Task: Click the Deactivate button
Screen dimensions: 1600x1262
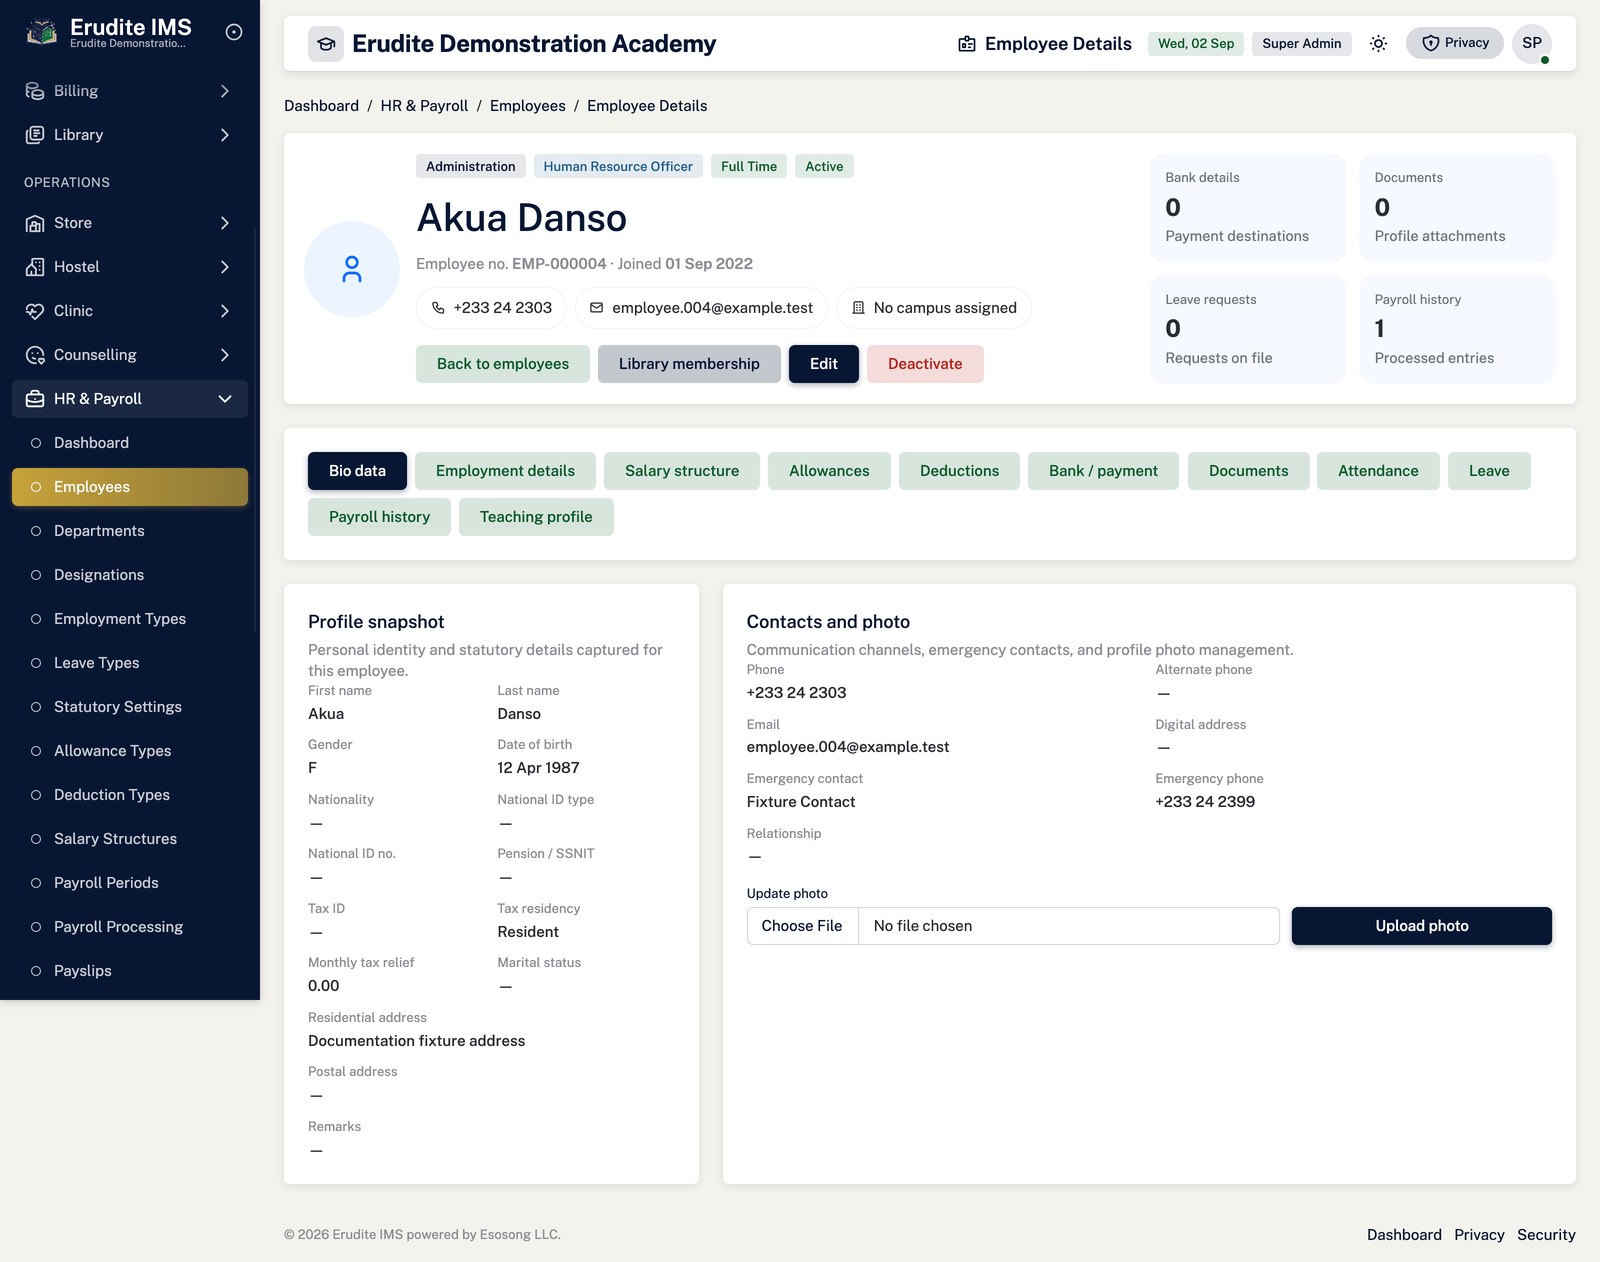Action: coord(925,364)
